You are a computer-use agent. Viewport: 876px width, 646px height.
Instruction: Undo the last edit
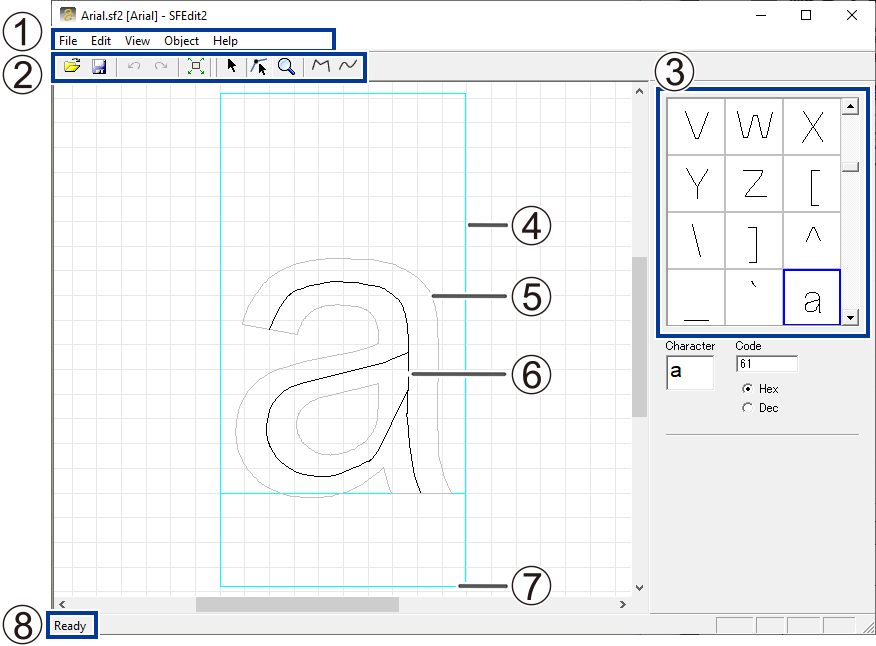pyautogui.click(x=134, y=66)
